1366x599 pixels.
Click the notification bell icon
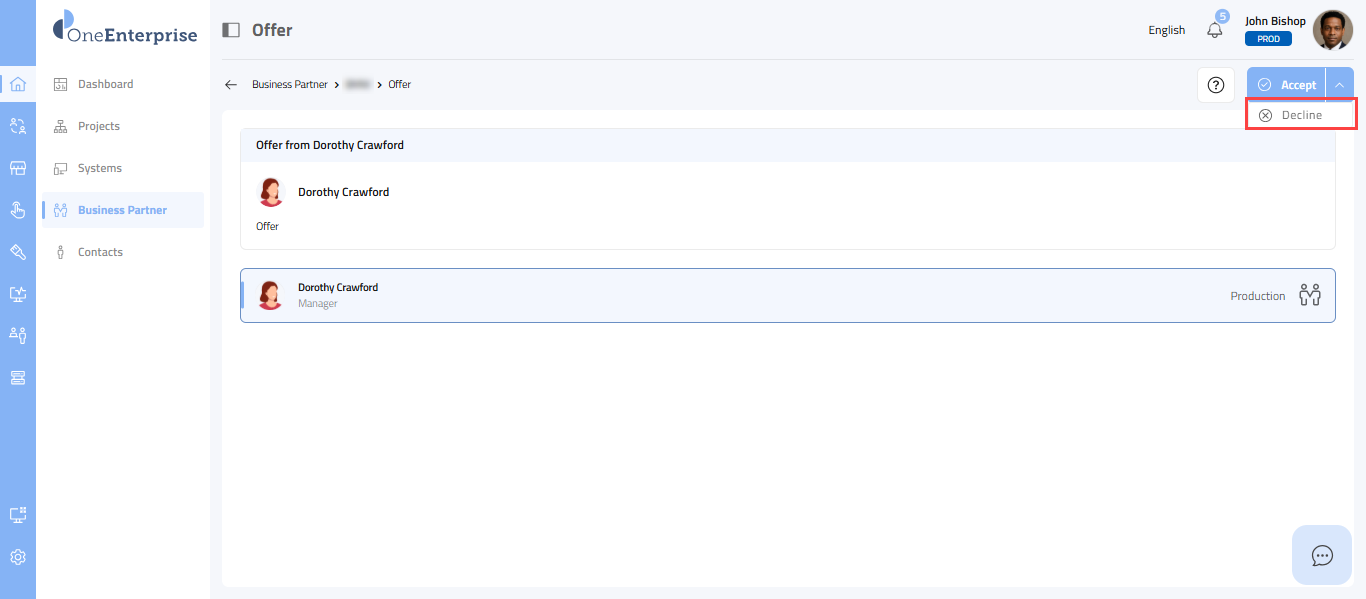[x=1215, y=30]
